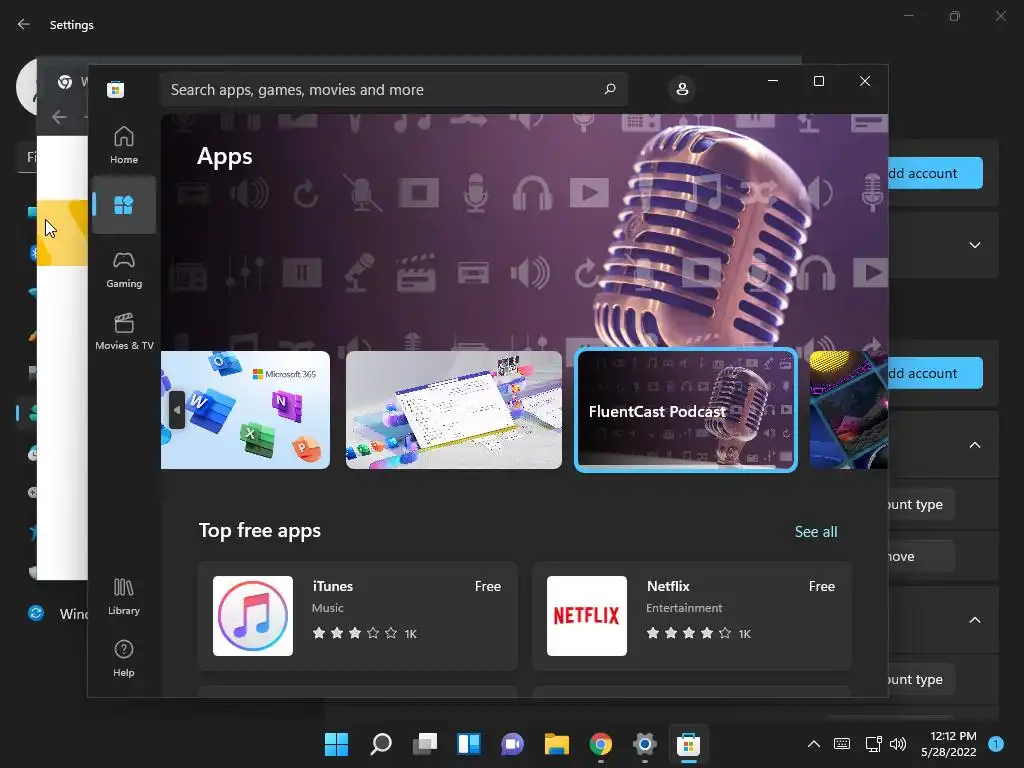Open the Store user profile icon

pos(682,89)
